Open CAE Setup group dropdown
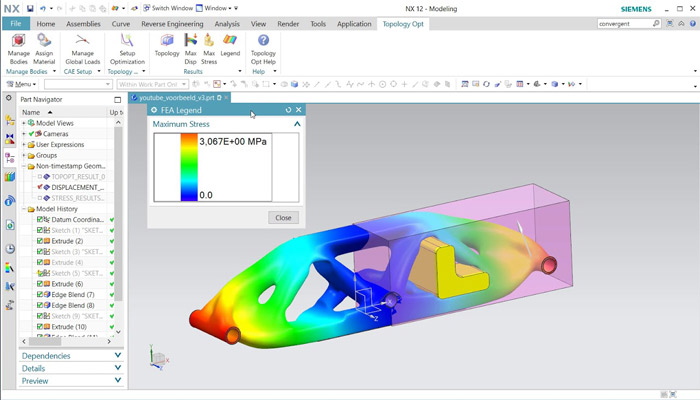The image size is (700, 400). pyautogui.click(x=99, y=71)
